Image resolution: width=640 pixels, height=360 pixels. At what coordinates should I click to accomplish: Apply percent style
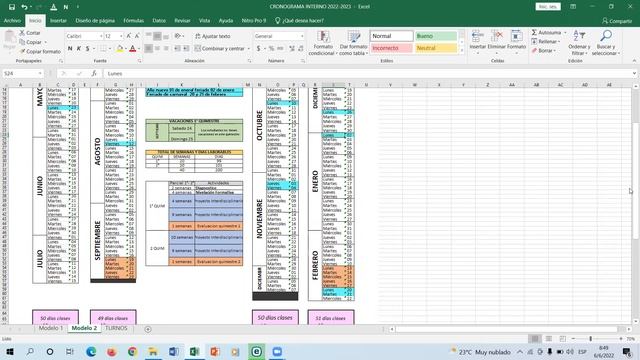coord(271,49)
